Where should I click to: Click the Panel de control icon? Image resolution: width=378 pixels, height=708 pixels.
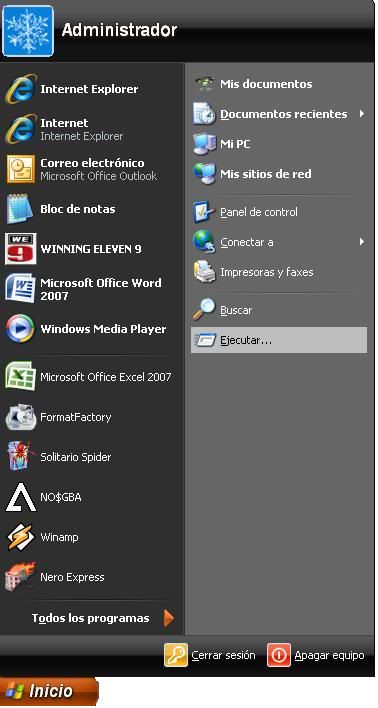[x=205, y=212]
